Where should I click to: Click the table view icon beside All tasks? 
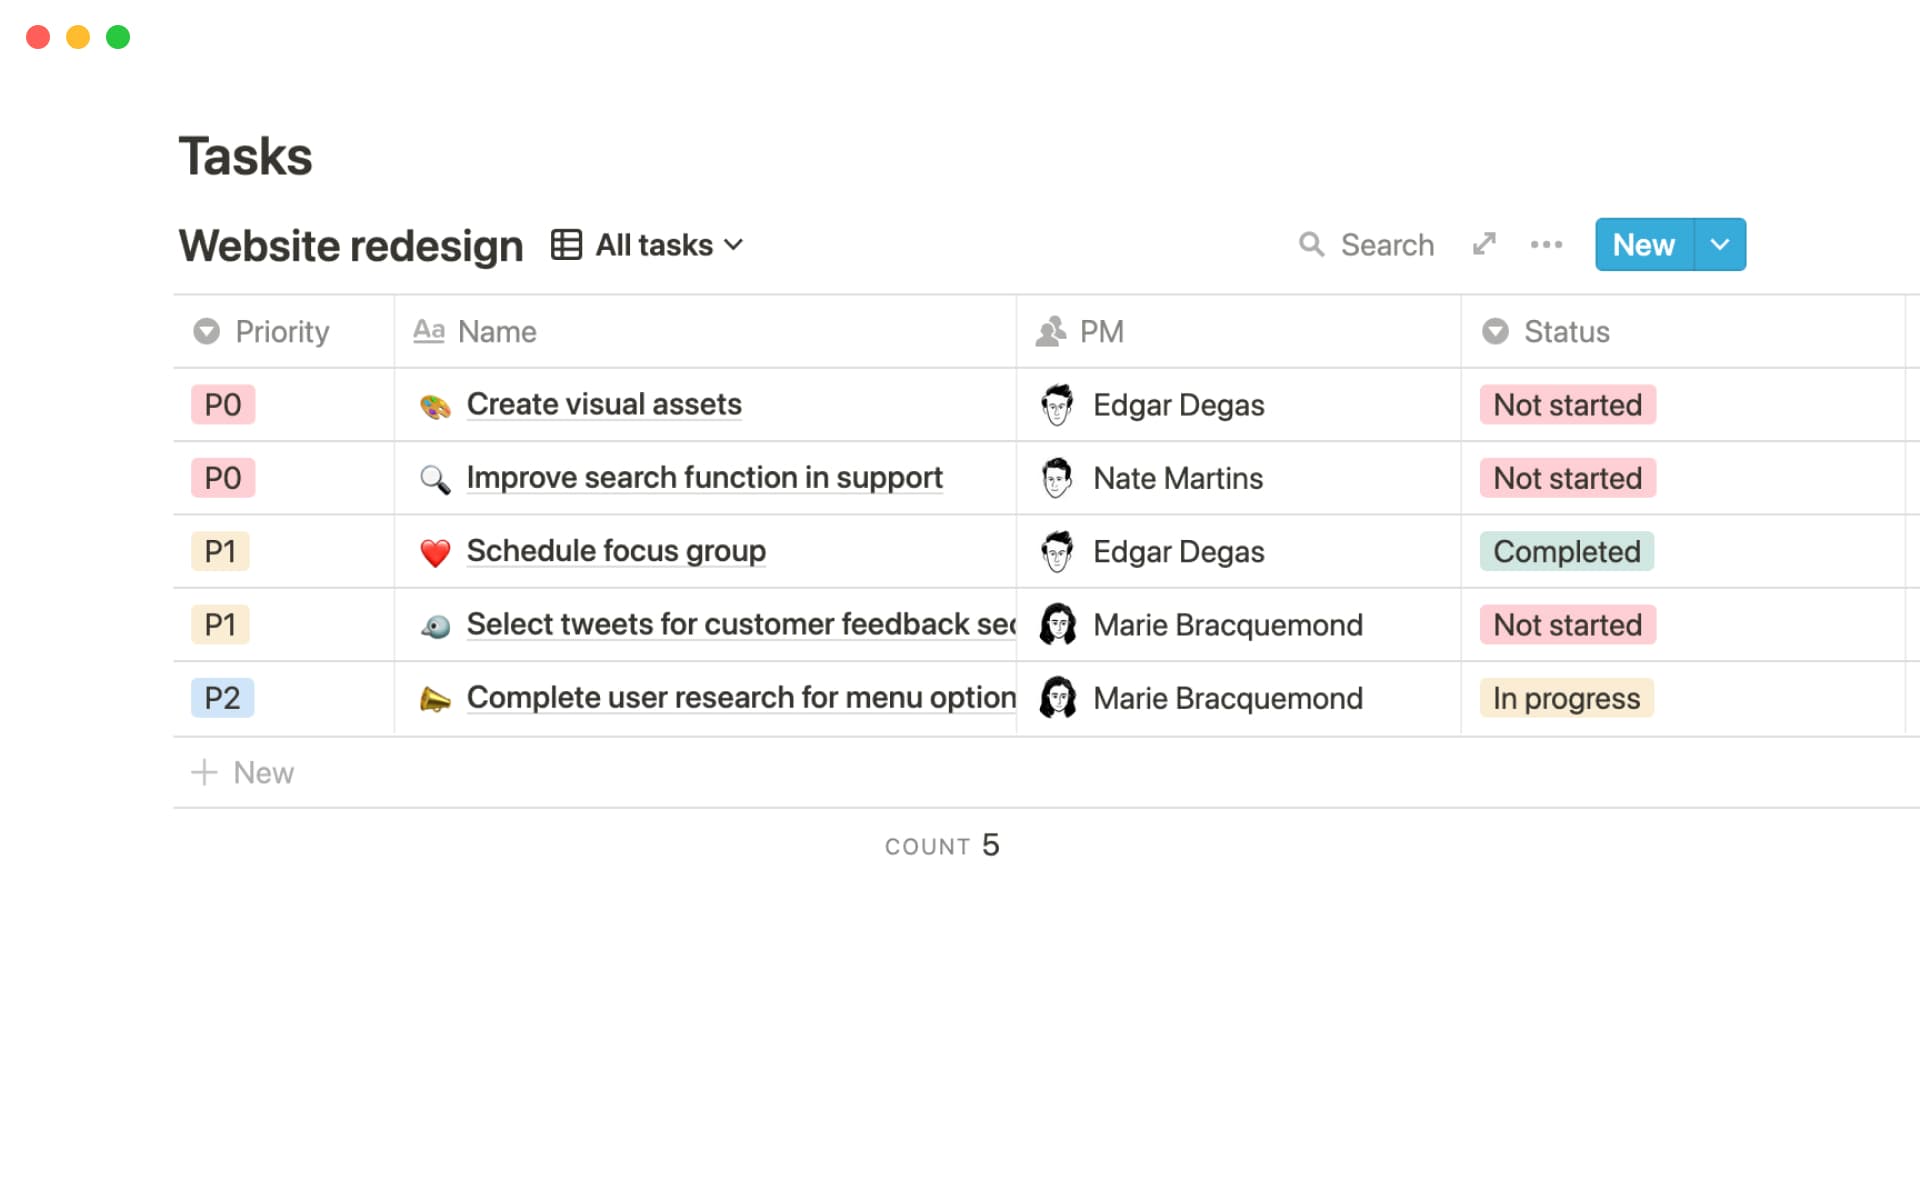(566, 245)
